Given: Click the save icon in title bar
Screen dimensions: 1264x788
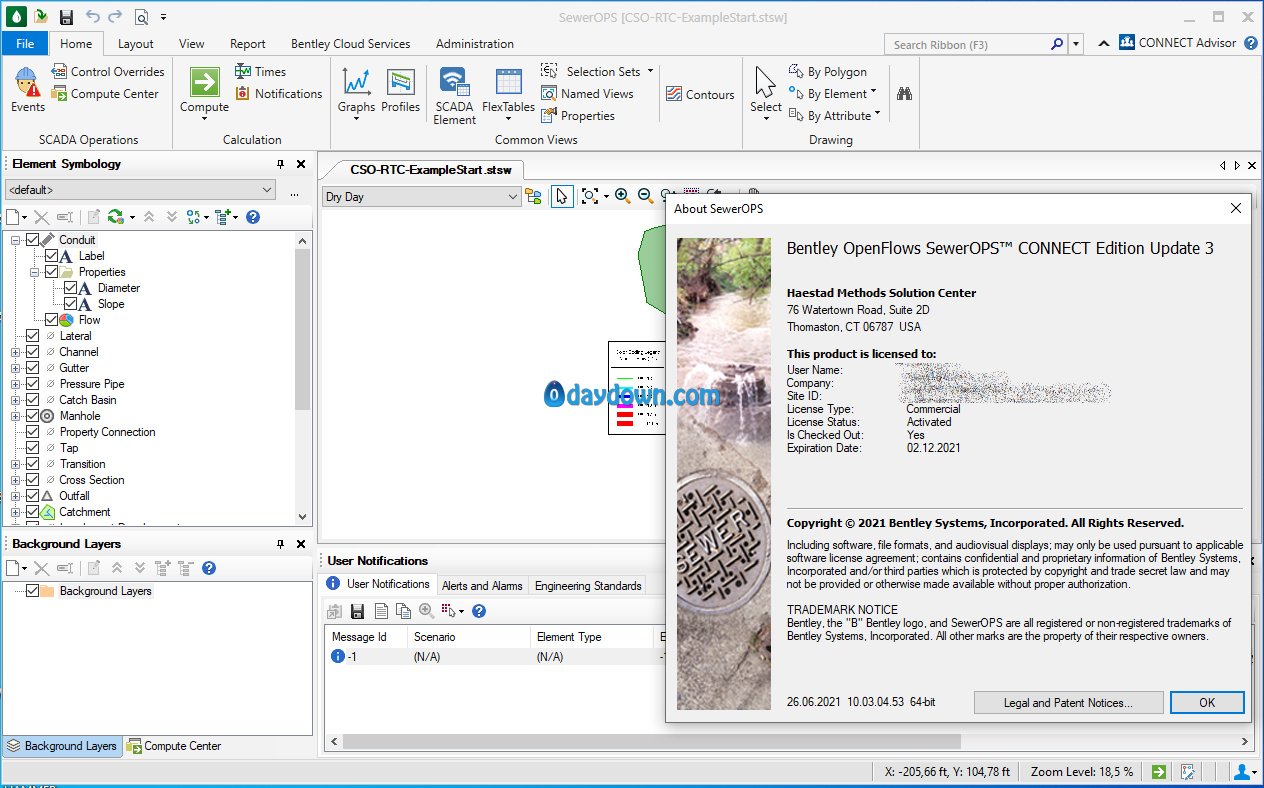Looking at the screenshot, I should (x=66, y=16).
